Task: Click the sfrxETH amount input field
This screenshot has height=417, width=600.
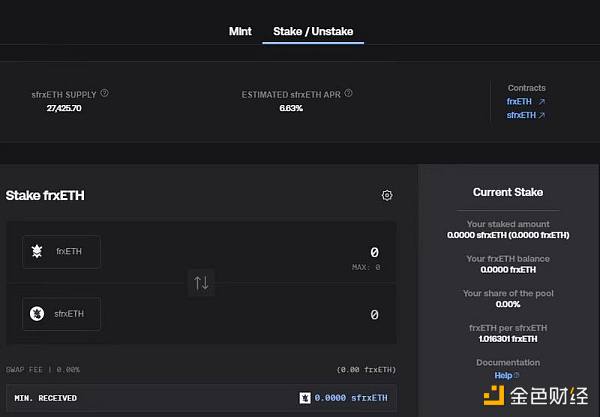Action: 374,314
